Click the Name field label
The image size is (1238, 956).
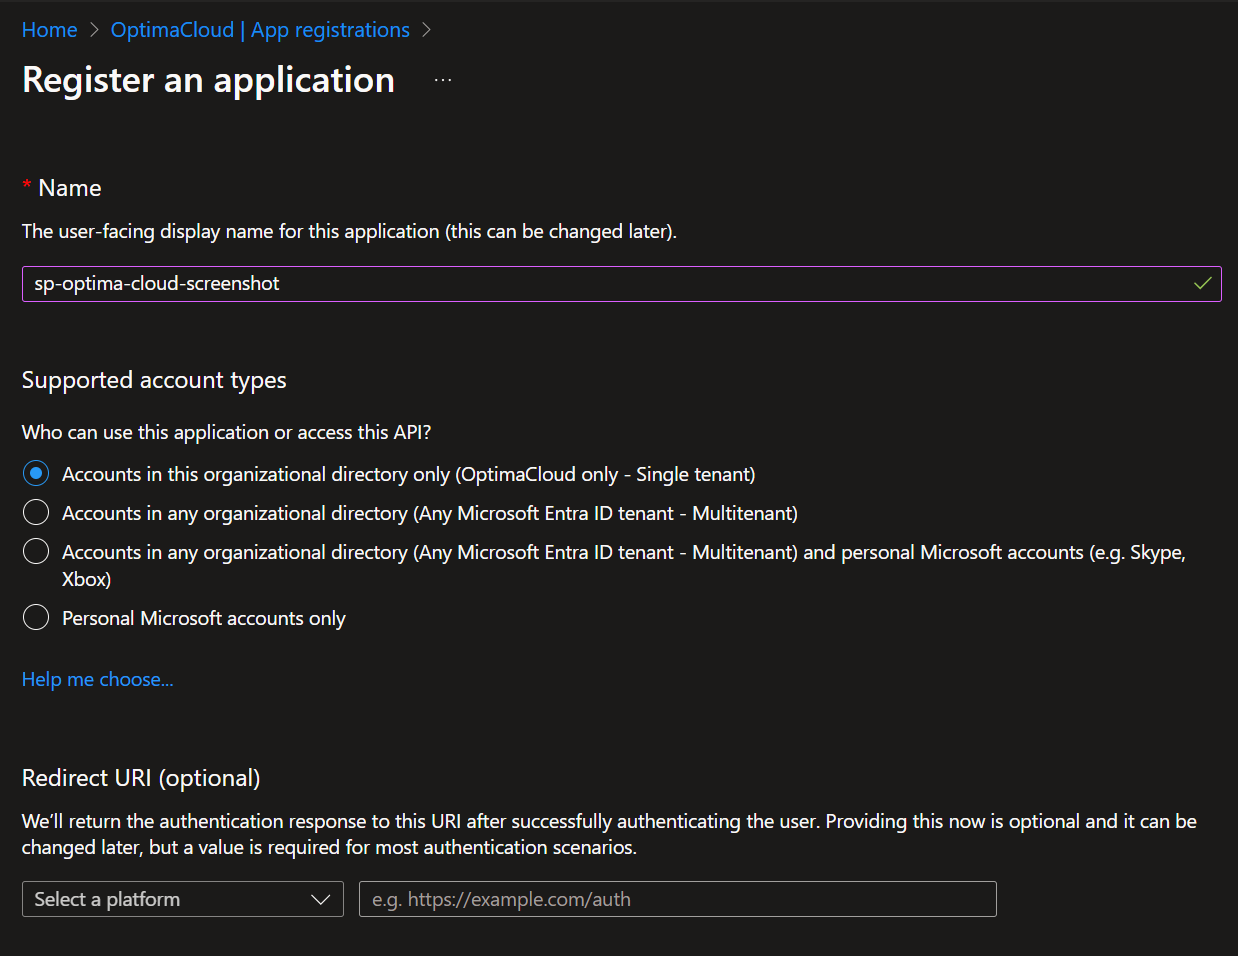pos(70,188)
